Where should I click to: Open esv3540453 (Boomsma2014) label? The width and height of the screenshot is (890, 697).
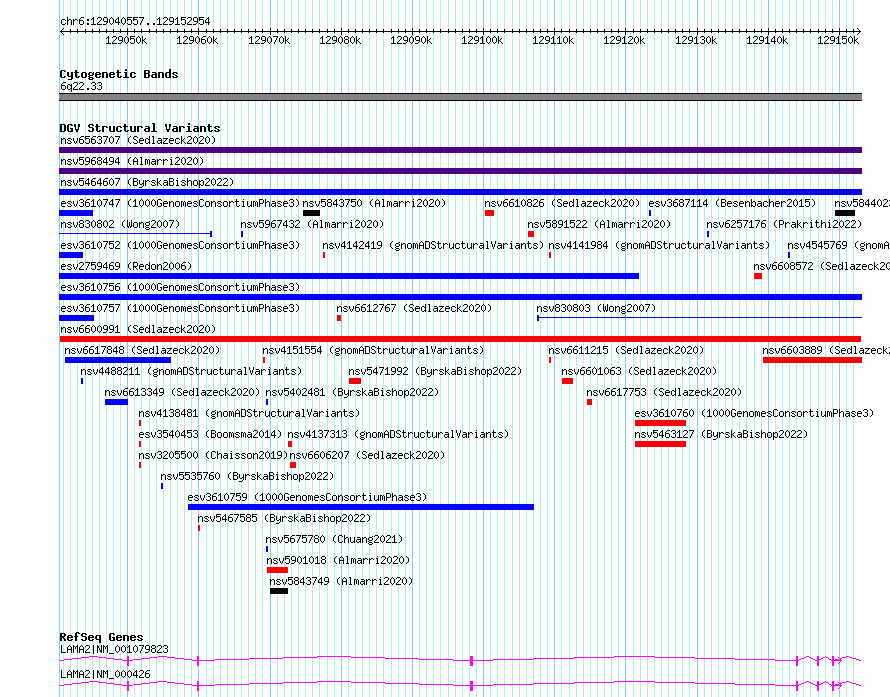click(210, 434)
